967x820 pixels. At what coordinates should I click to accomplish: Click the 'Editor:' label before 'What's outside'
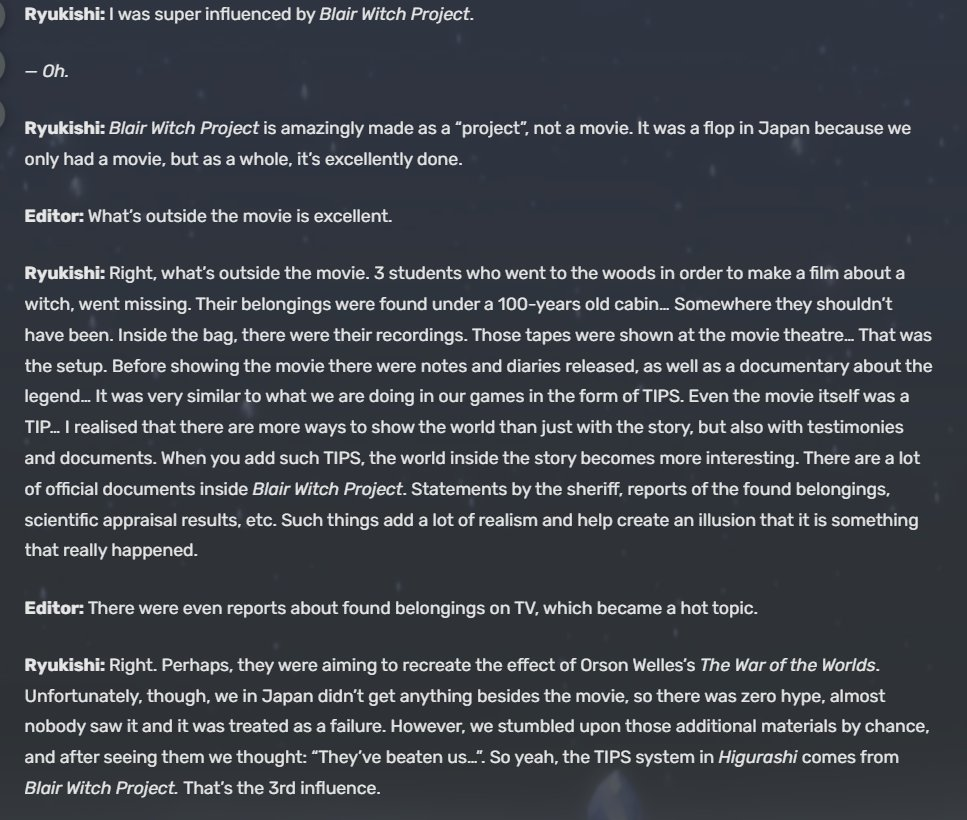54,216
